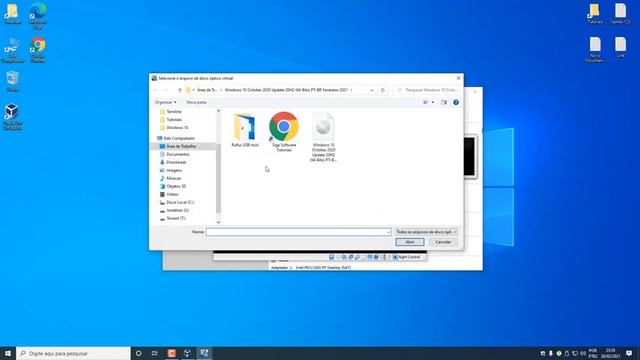640x360 pixels.
Task: Click the volume icon in system tray
Action: pos(583,353)
